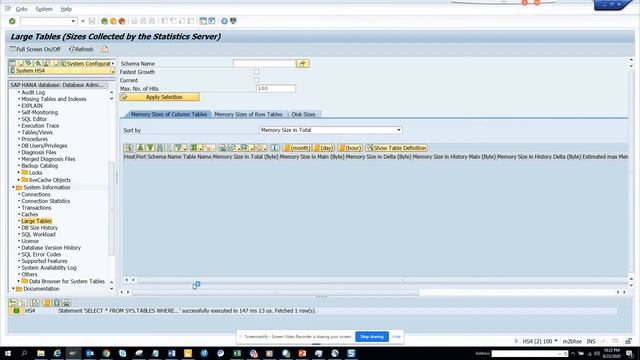This screenshot has width=640, height=360.
Task: Click the blue Help icon in toolbar
Action: pyautogui.click(x=224, y=21)
